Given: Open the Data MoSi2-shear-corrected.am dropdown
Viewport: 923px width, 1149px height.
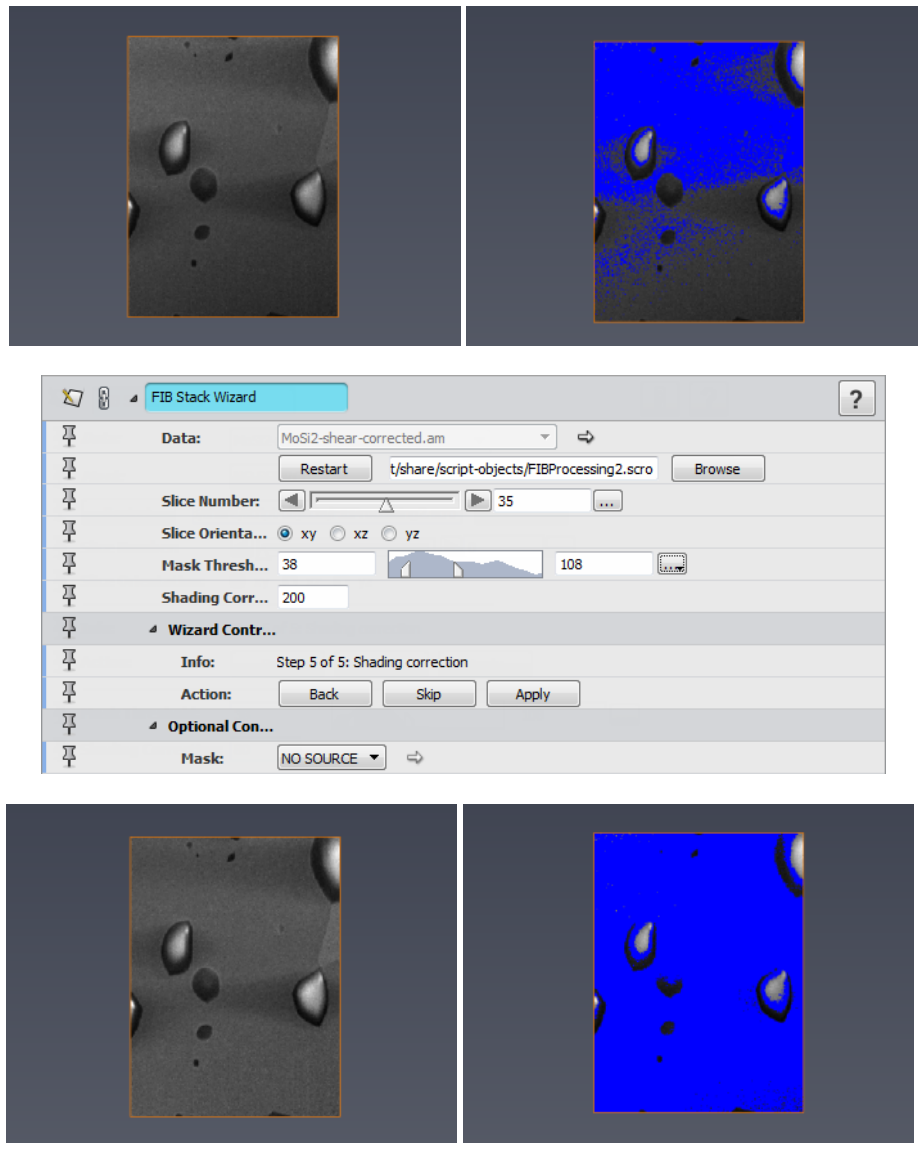Looking at the screenshot, I should pos(417,437).
